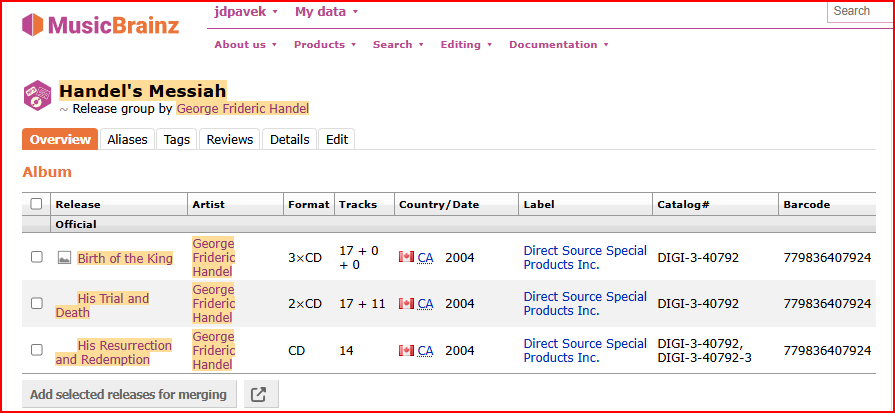This screenshot has height=413, width=895.
Task: Click Canada flag icon in His Resurrection row
Action: (406, 350)
